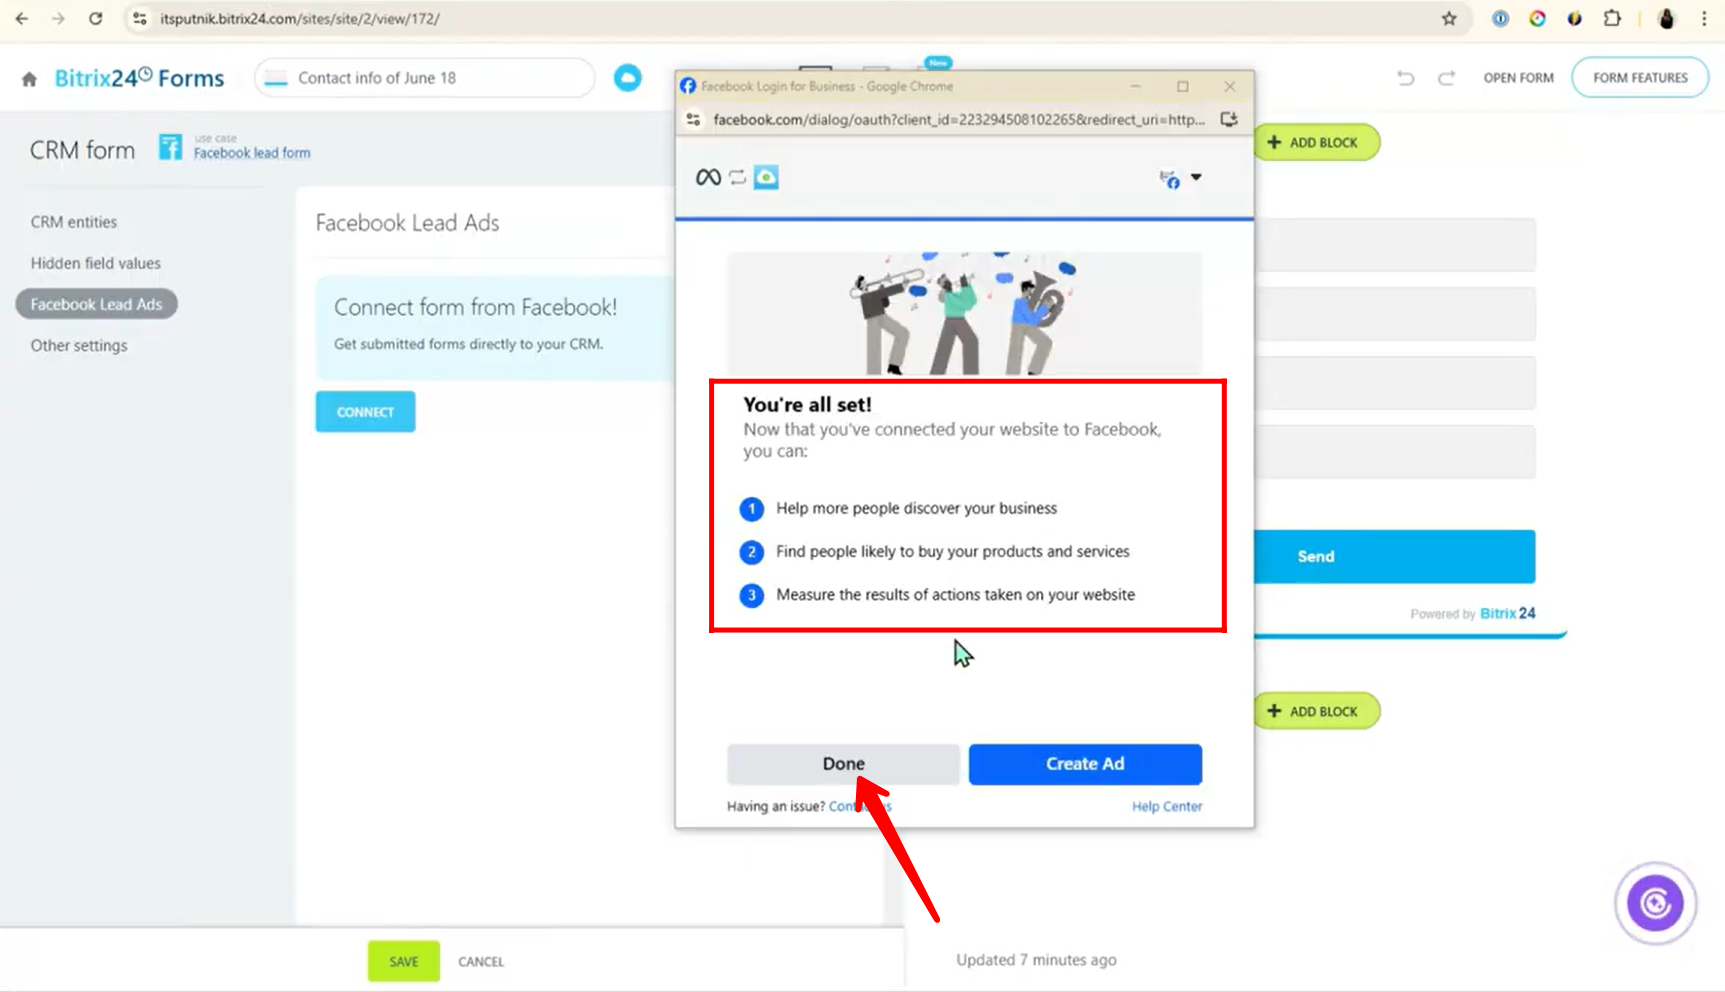
Task: Click the blue cloud publish icon
Action: 627,78
